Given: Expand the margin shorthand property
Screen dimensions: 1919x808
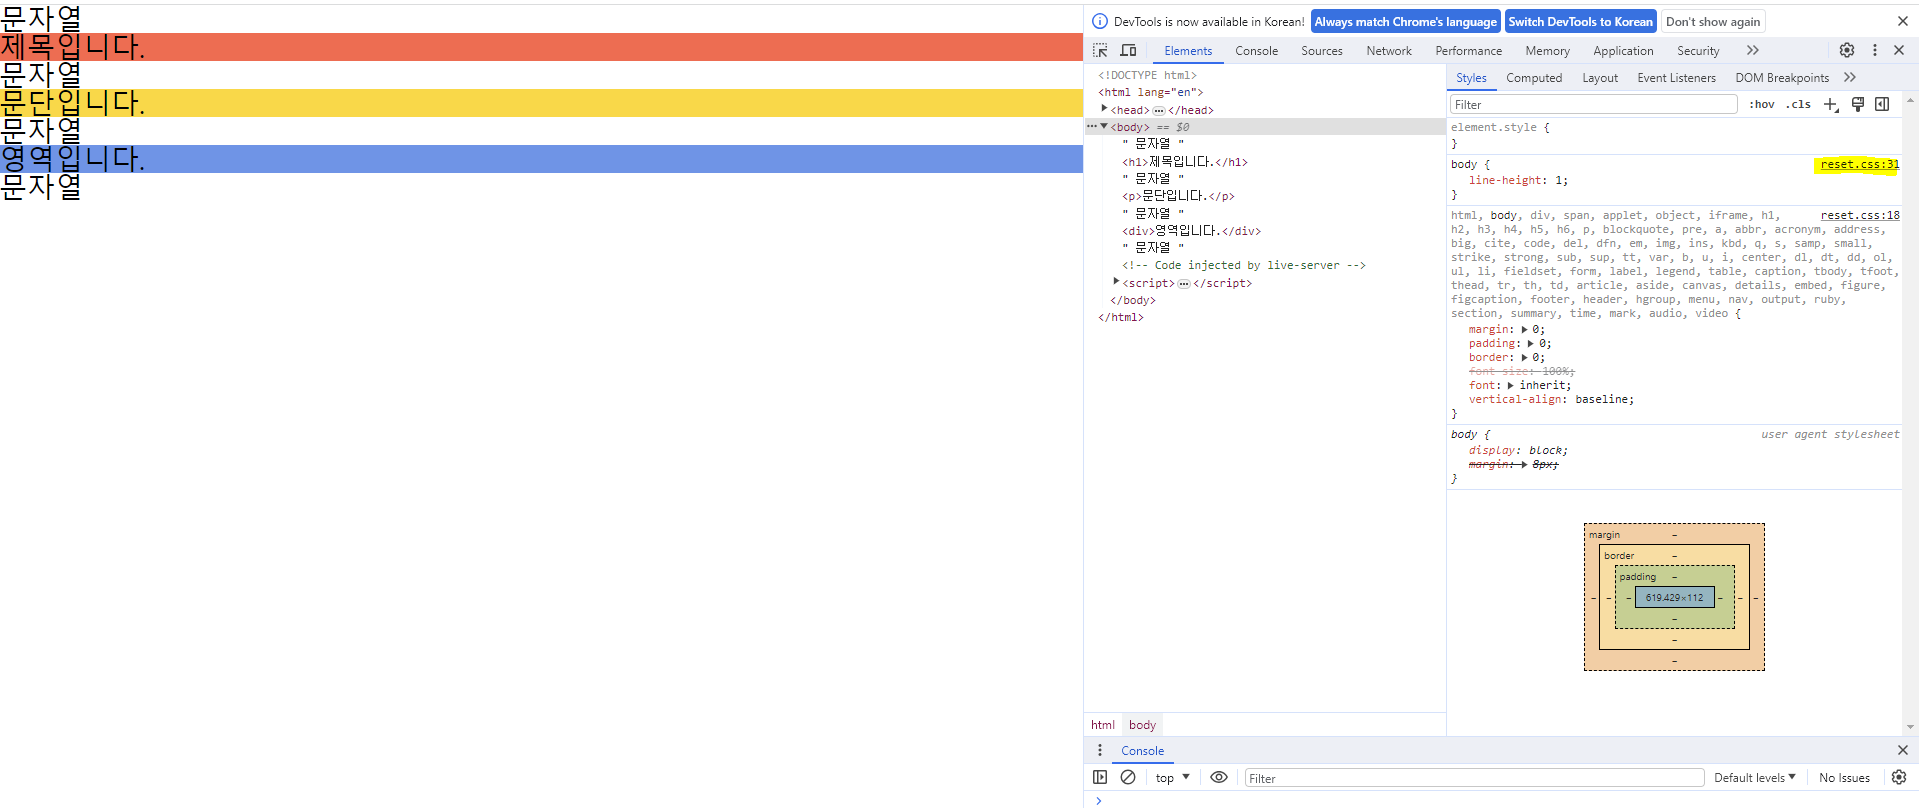Looking at the screenshot, I should (1524, 329).
